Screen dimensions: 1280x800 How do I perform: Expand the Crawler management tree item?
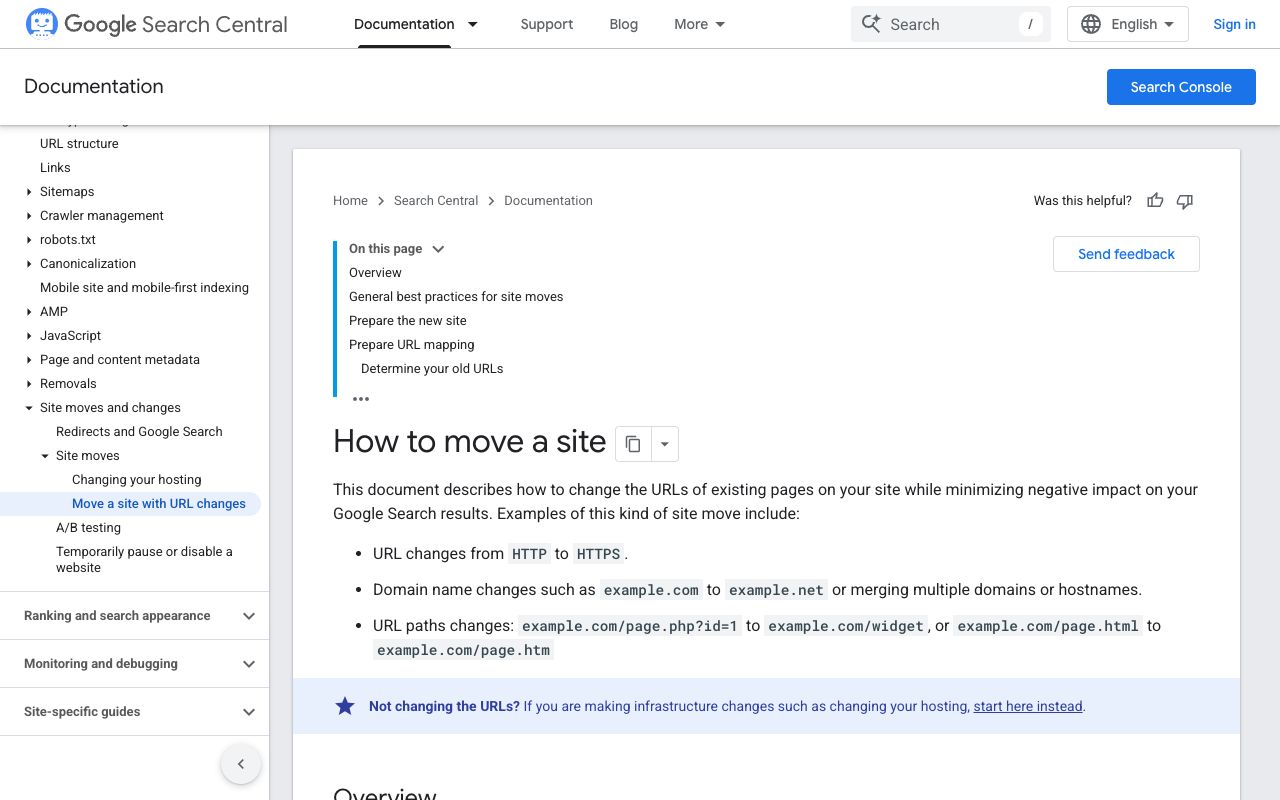coord(29,216)
